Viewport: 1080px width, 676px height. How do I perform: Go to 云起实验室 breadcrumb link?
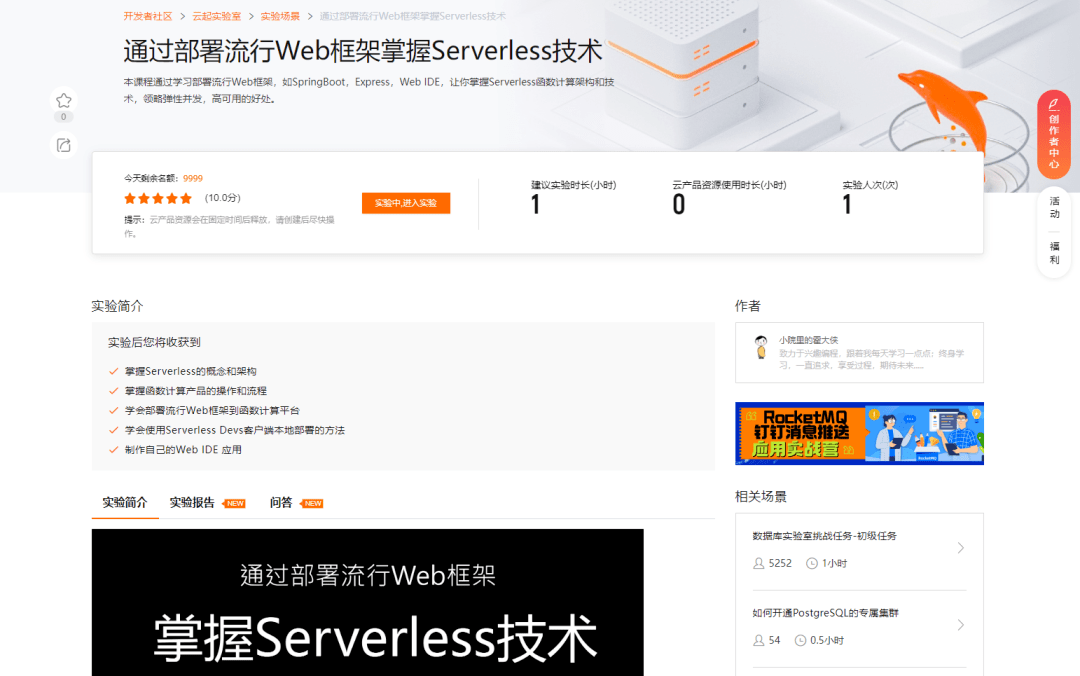point(216,16)
